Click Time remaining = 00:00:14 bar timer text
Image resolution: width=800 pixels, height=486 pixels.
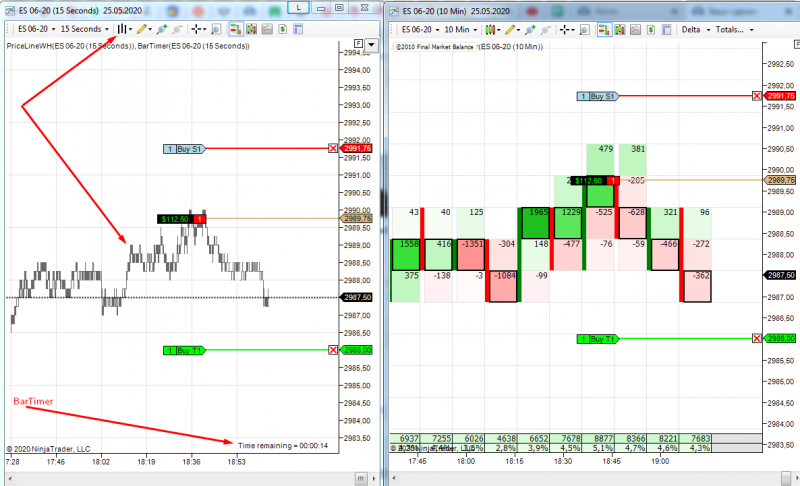[x=283, y=445]
